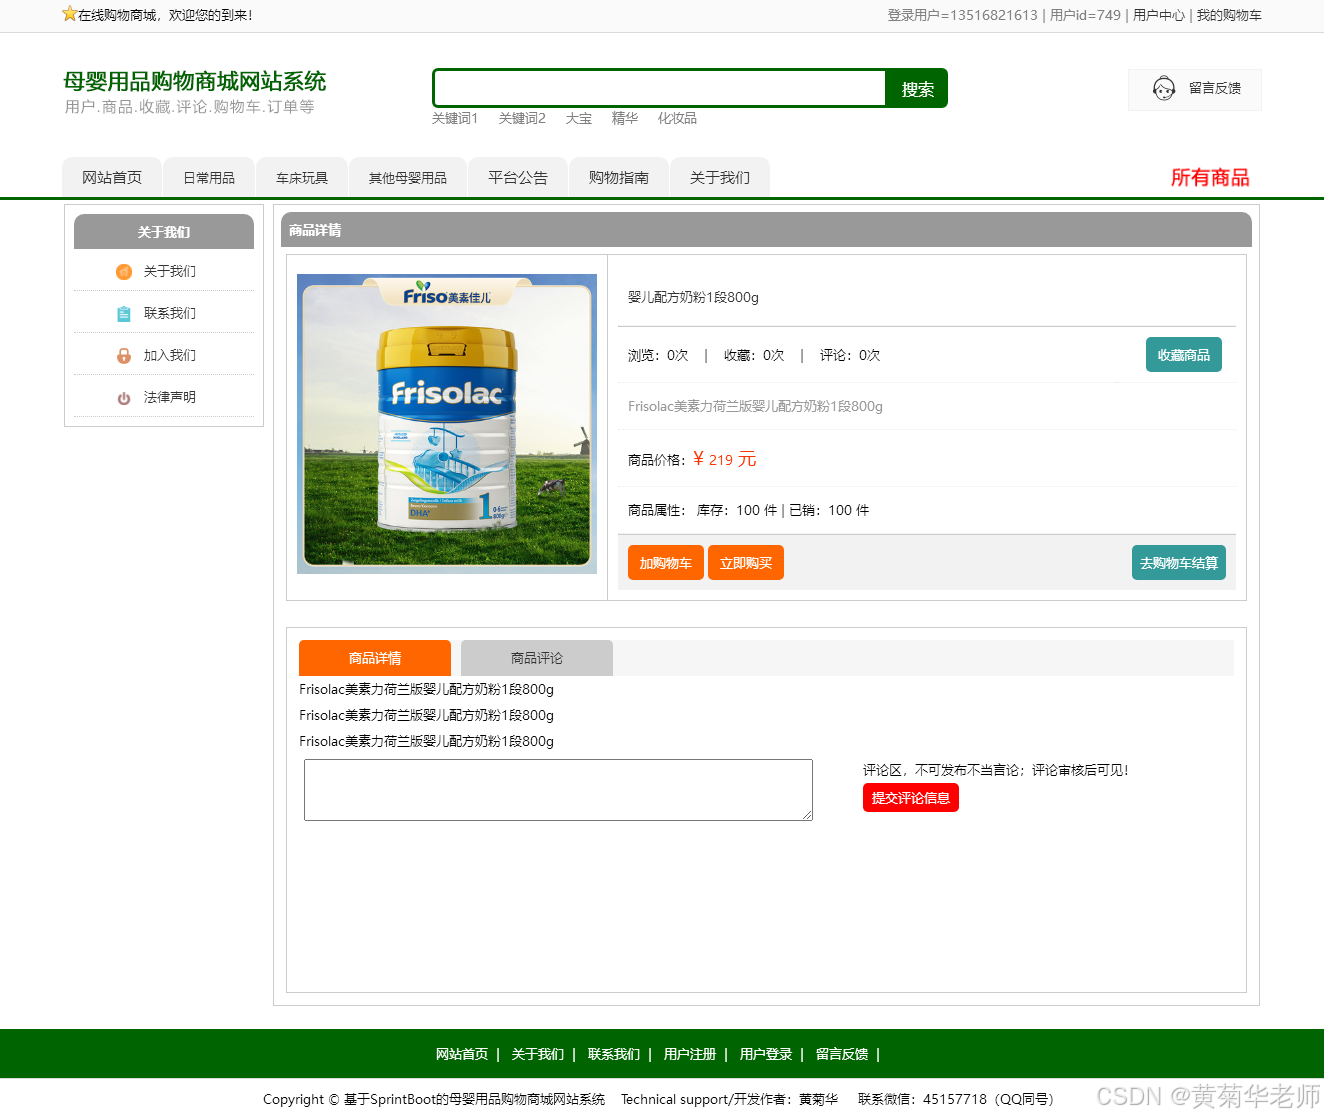Open 法律声明 in the left sidebar
Screen dimensions: 1324x1118
170,398
